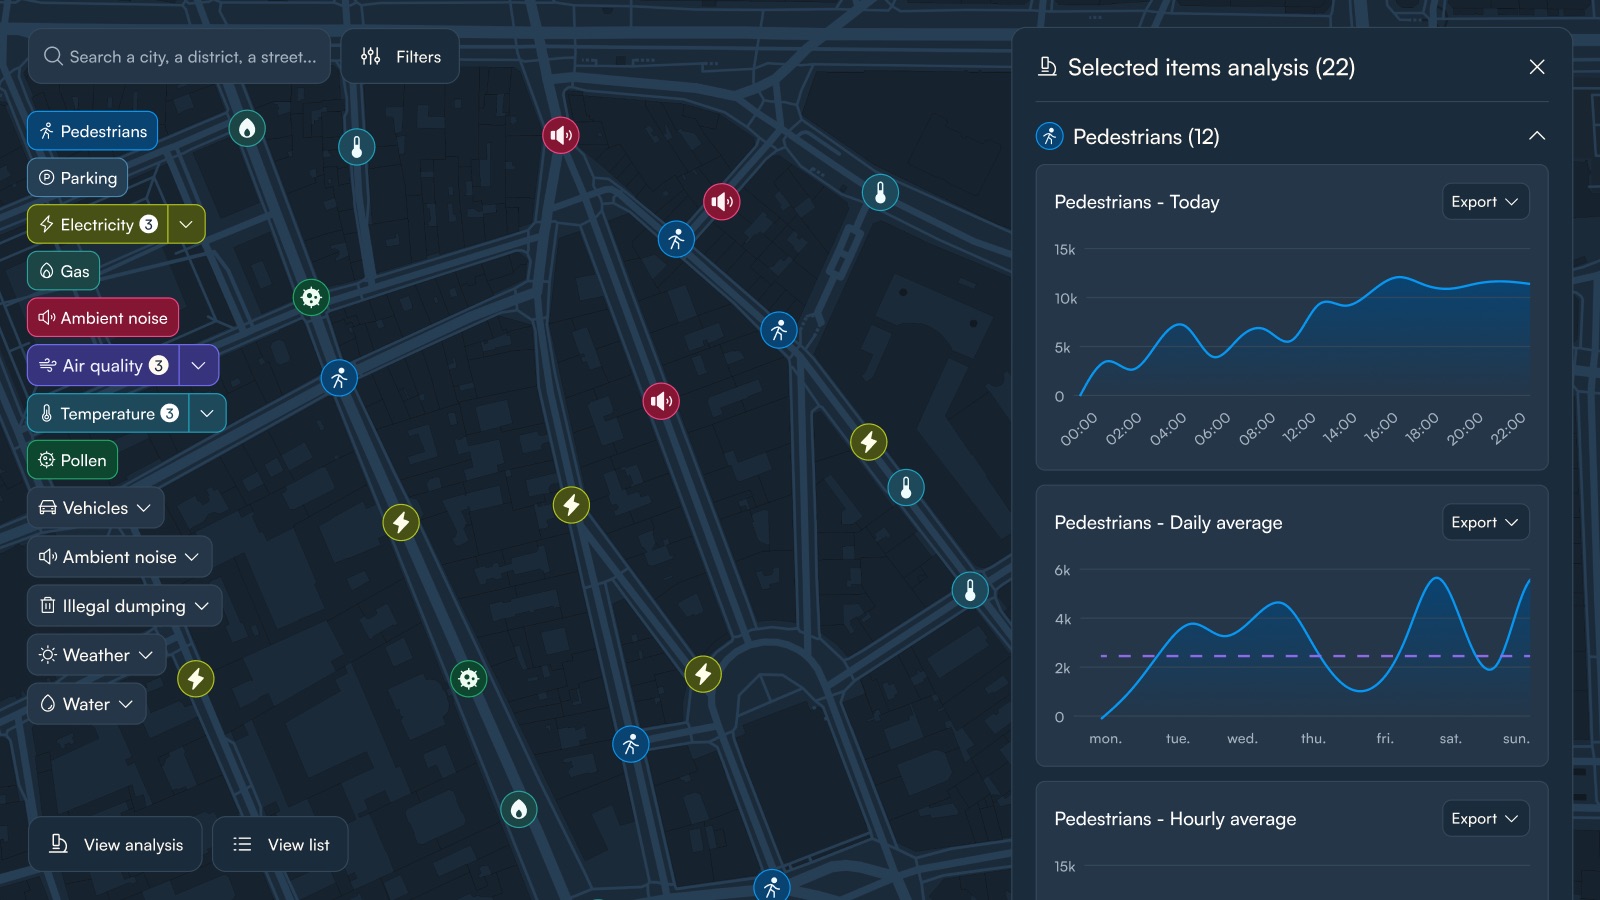Viewport: 1600px width, 900px height.
Task: Open Export menu for Daily average chart
Action: [x=1485, y=522]
